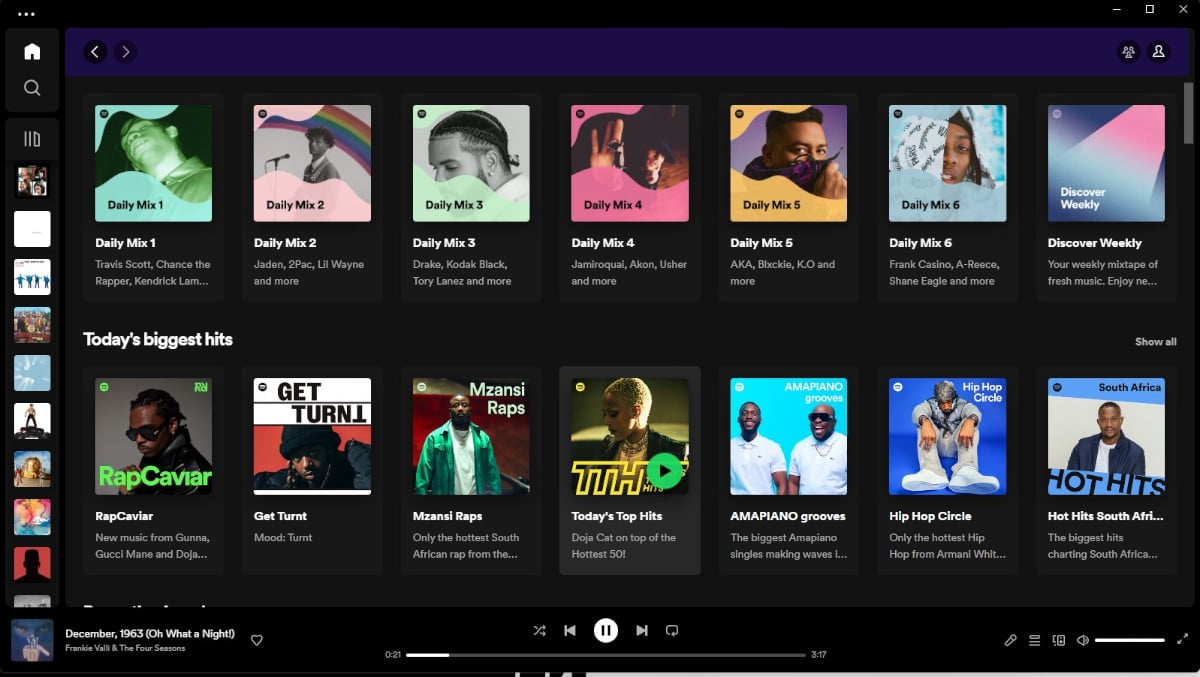Open the AMAPIANO grooves playlist cover
Screen dimensions: 1200x677
pos(788,436)
